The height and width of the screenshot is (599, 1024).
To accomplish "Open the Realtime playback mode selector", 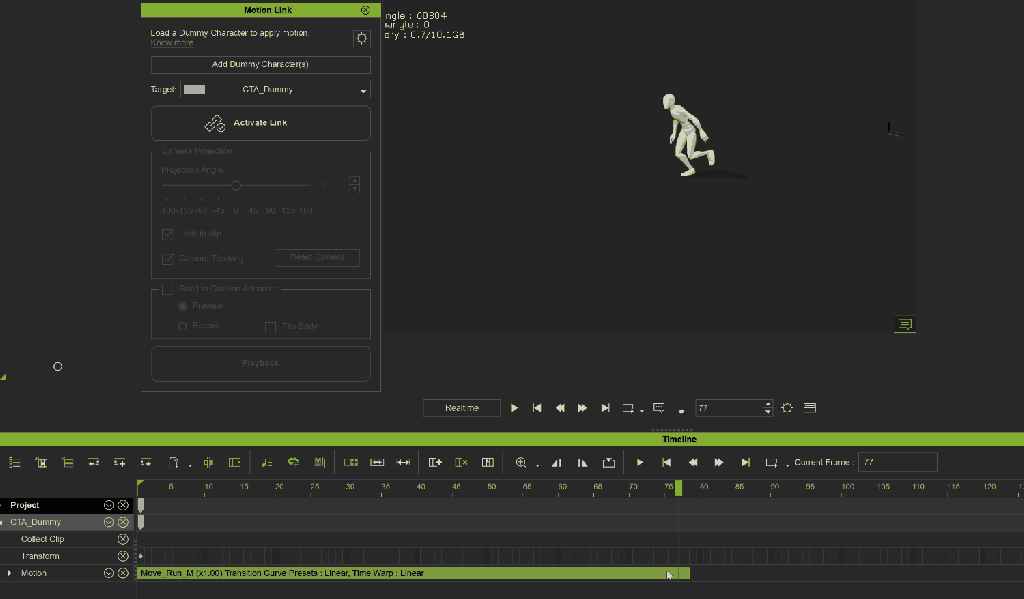I will [461, 408].
